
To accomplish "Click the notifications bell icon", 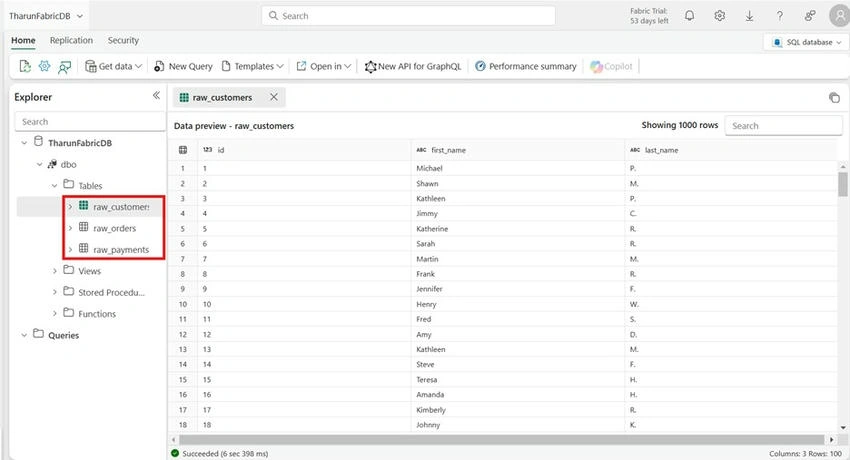I will [x=690, y=16].
